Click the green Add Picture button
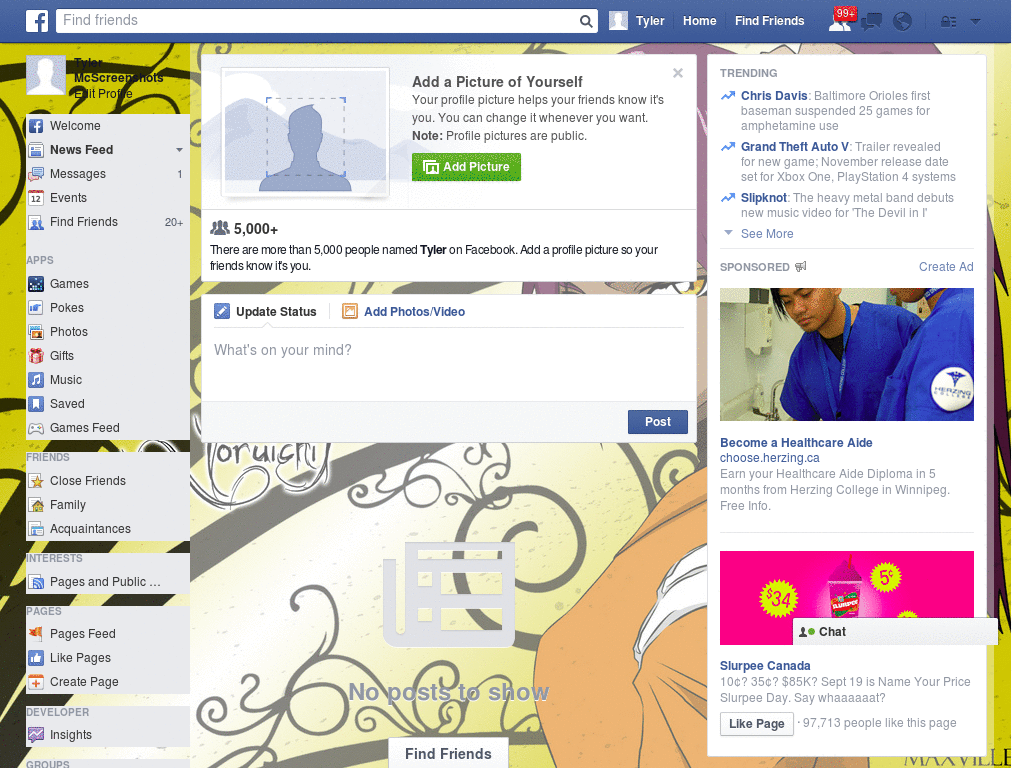1024x768 pixels. pos(466,167)
